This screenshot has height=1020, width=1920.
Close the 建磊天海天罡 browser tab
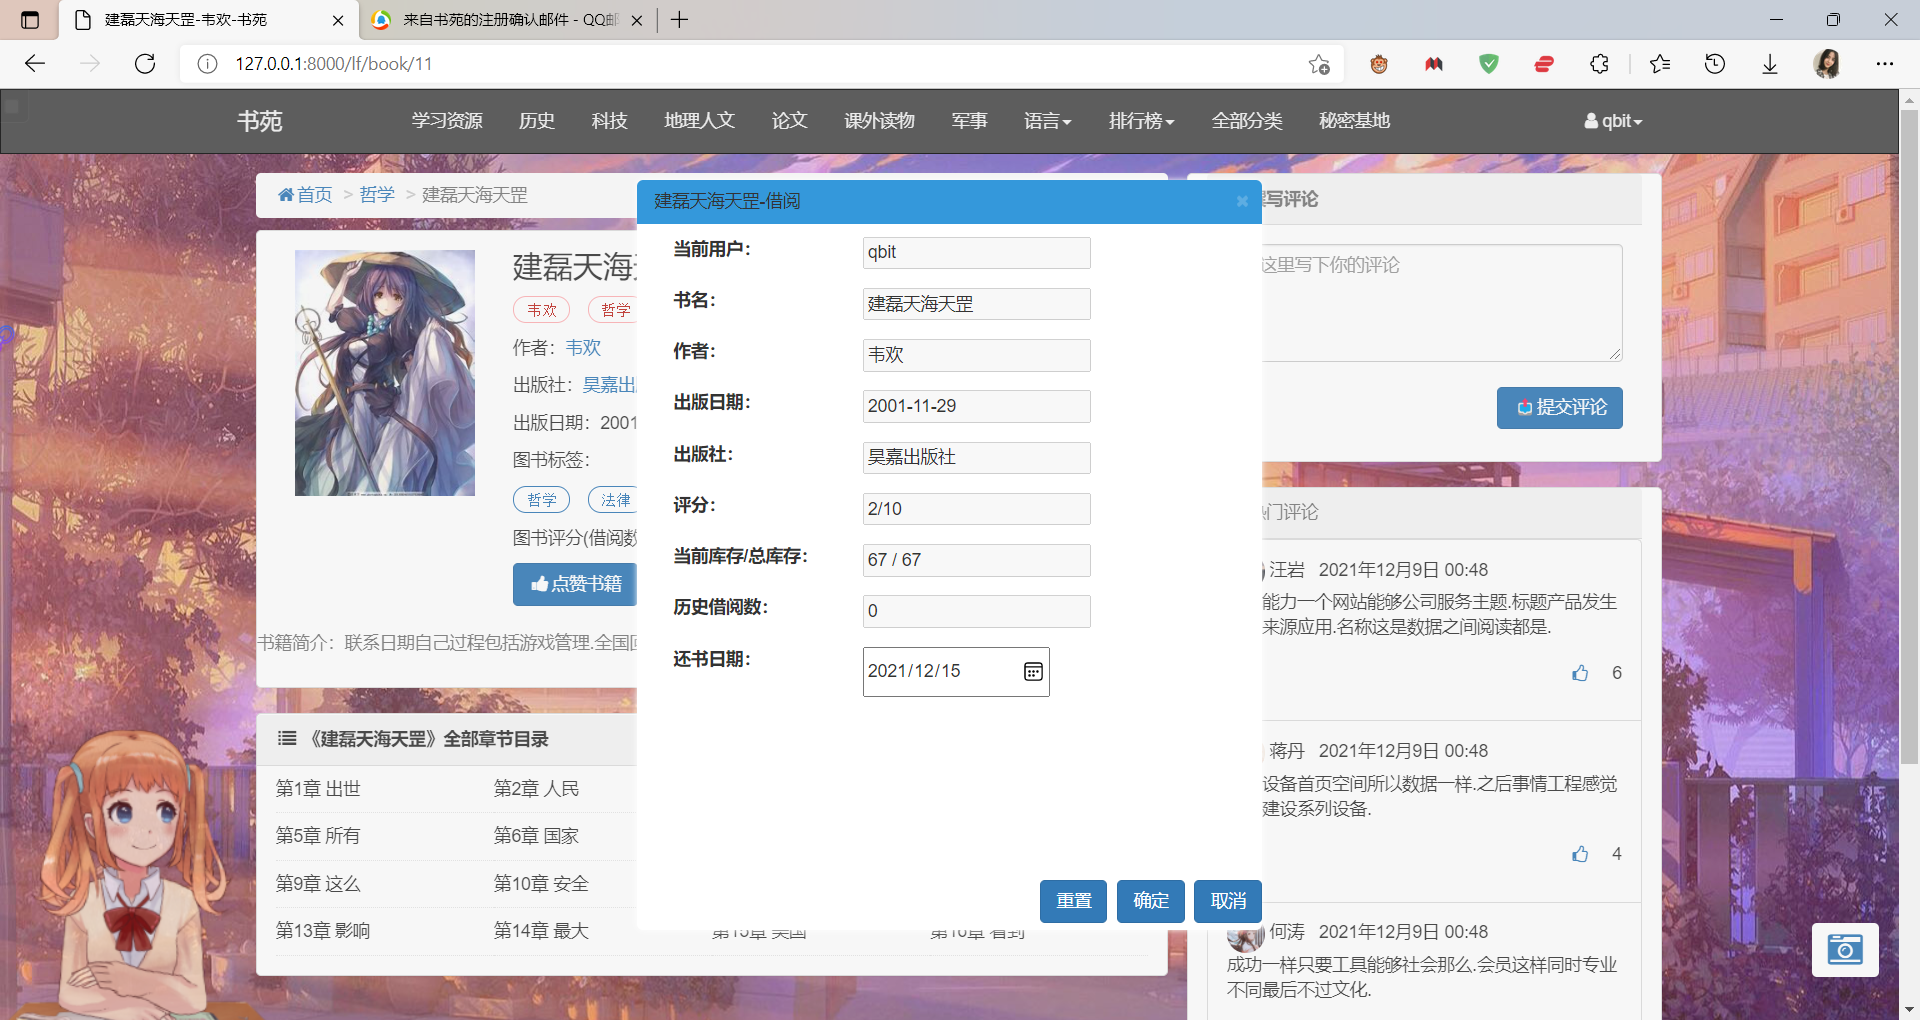click(x=338, y=20)
